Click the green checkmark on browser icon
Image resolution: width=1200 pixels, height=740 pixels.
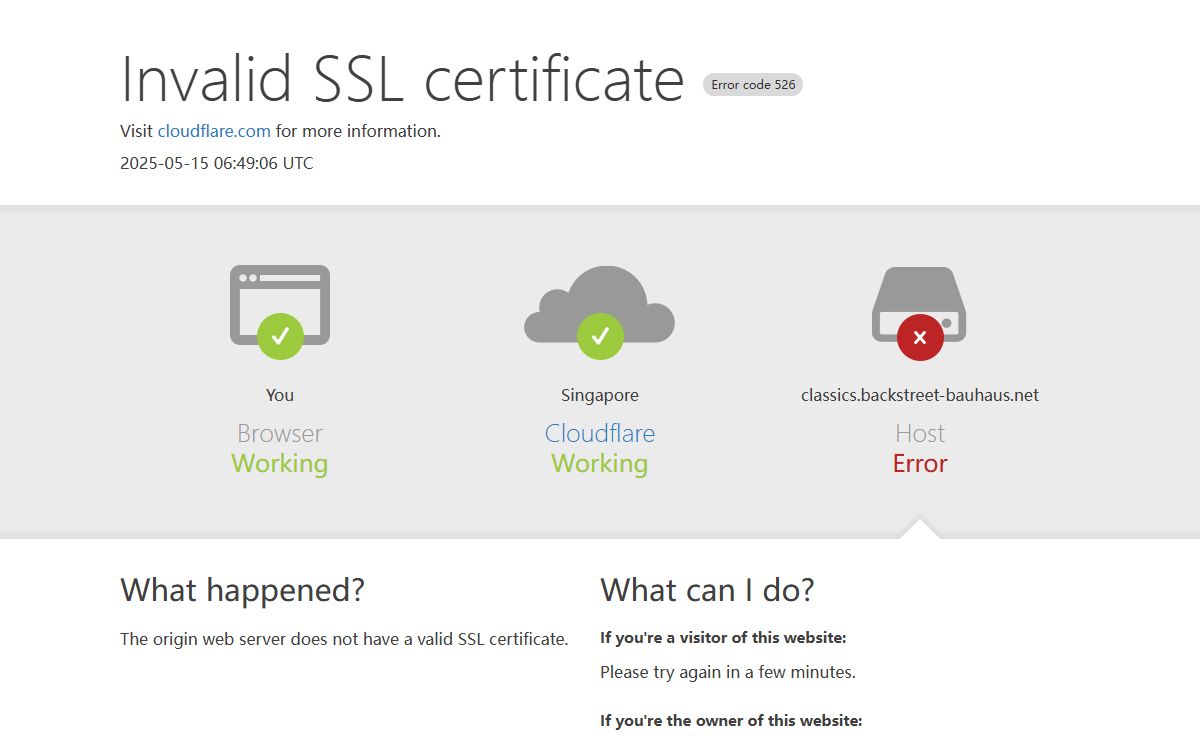click(280, 336)
